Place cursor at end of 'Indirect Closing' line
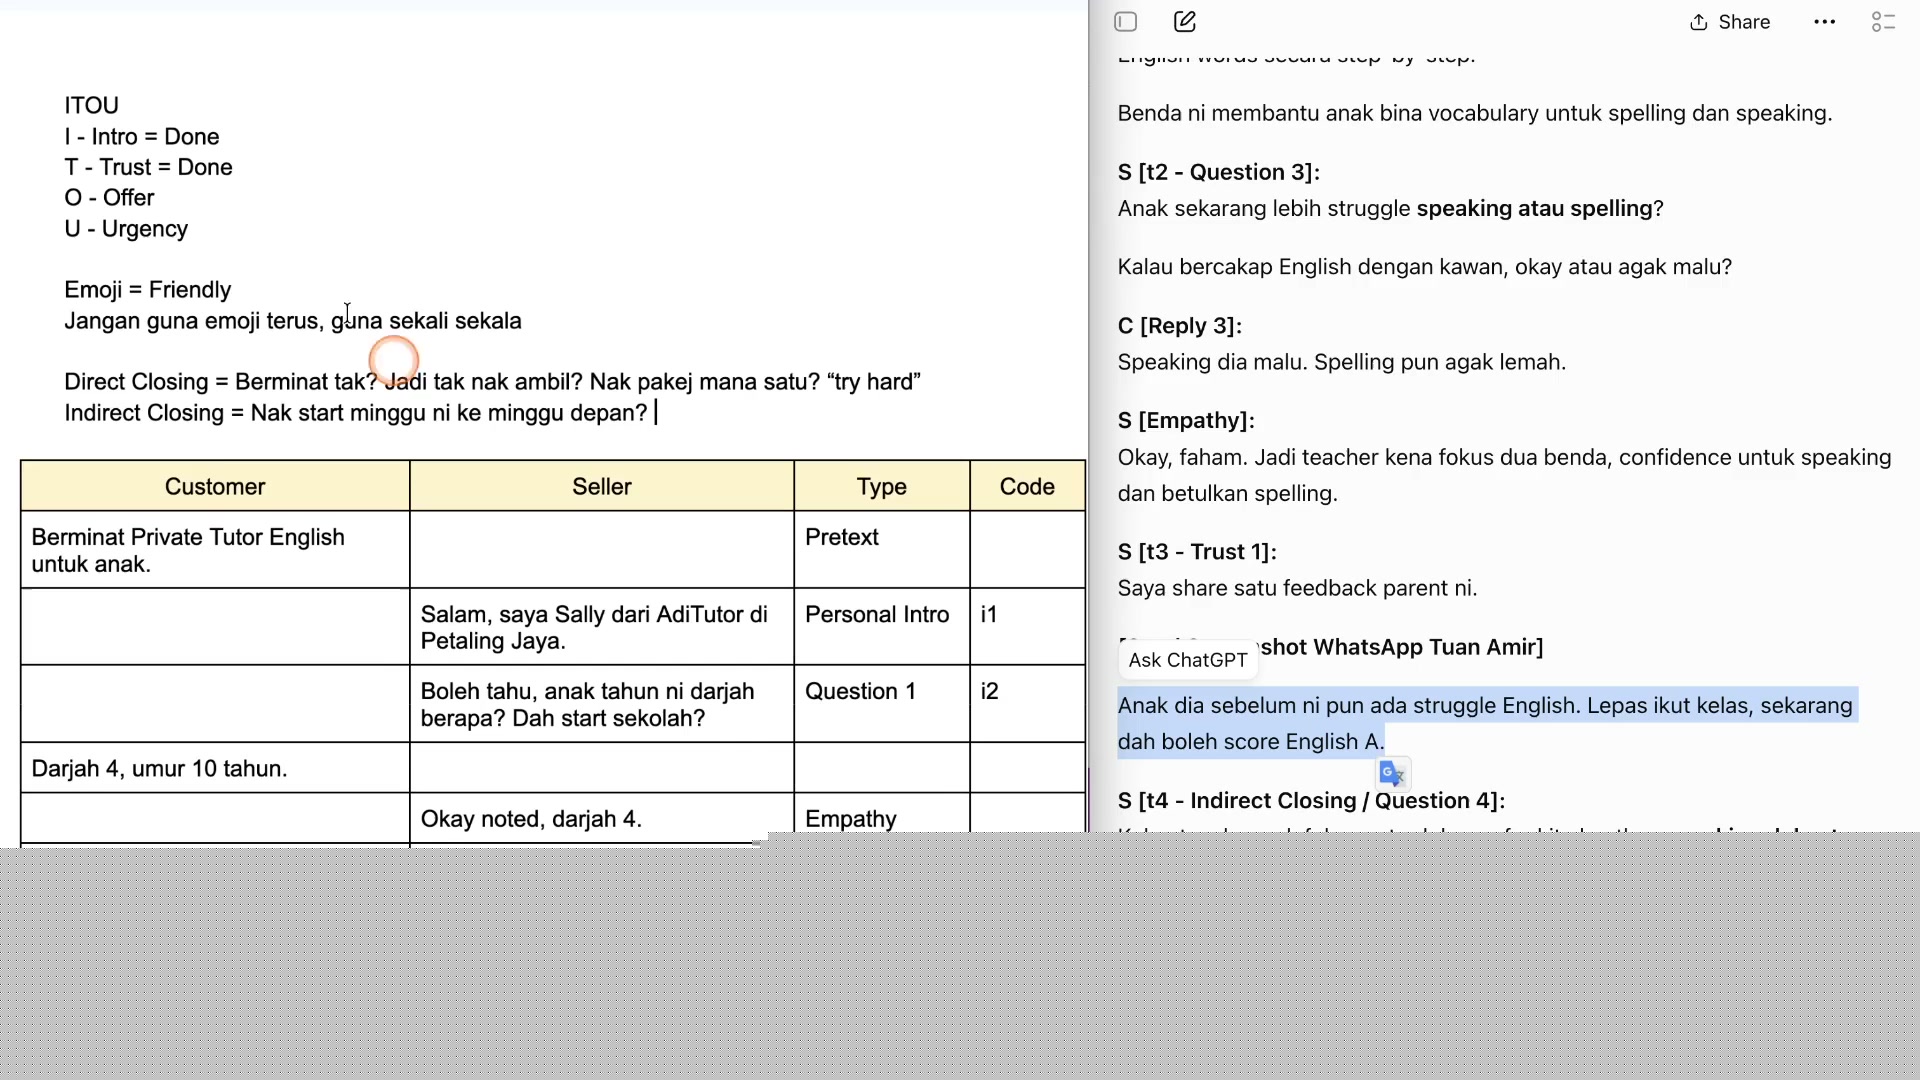This screenshot has height=1080, width=1920. click(x=654, y=413)
